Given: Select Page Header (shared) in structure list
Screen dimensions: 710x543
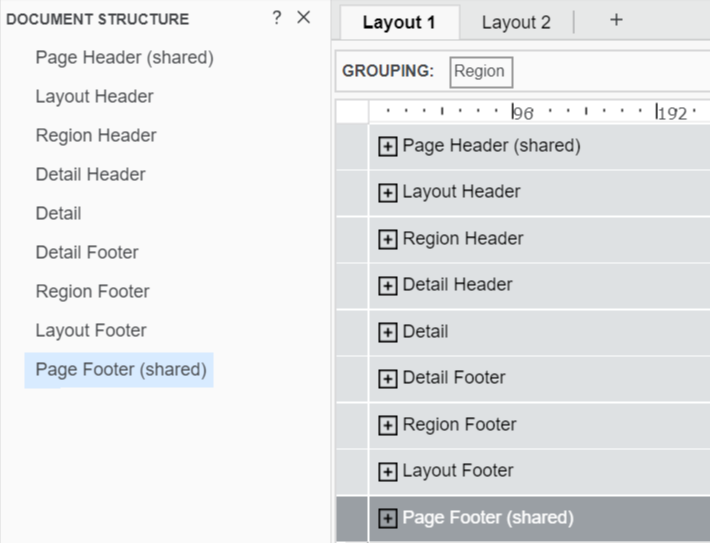Looking at the screenshot, I should point(124,58).
